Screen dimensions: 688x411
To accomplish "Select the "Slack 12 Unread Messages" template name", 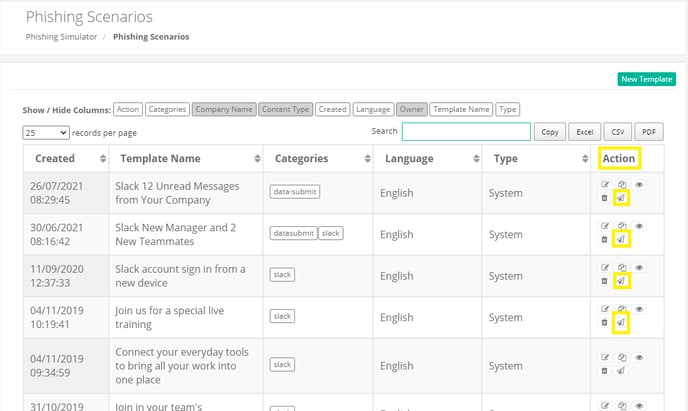I will click(x=177, y=193).
